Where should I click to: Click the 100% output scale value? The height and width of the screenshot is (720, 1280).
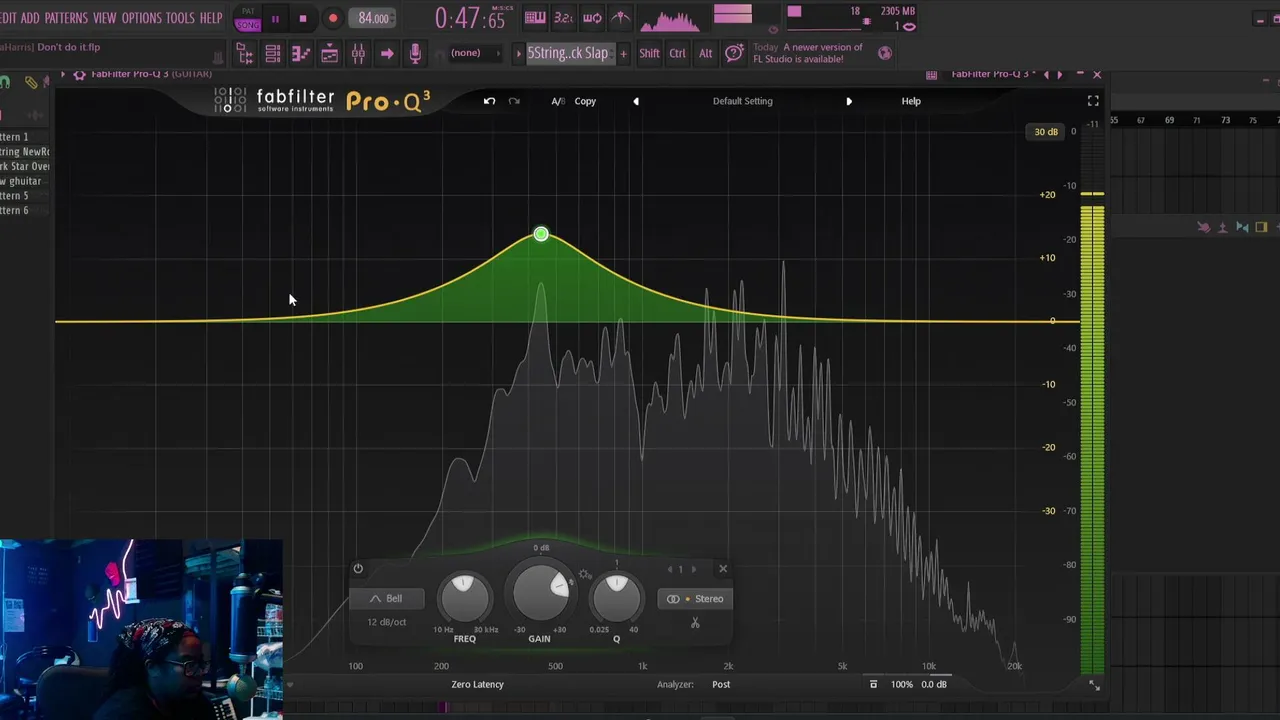[x=902, y=685]
